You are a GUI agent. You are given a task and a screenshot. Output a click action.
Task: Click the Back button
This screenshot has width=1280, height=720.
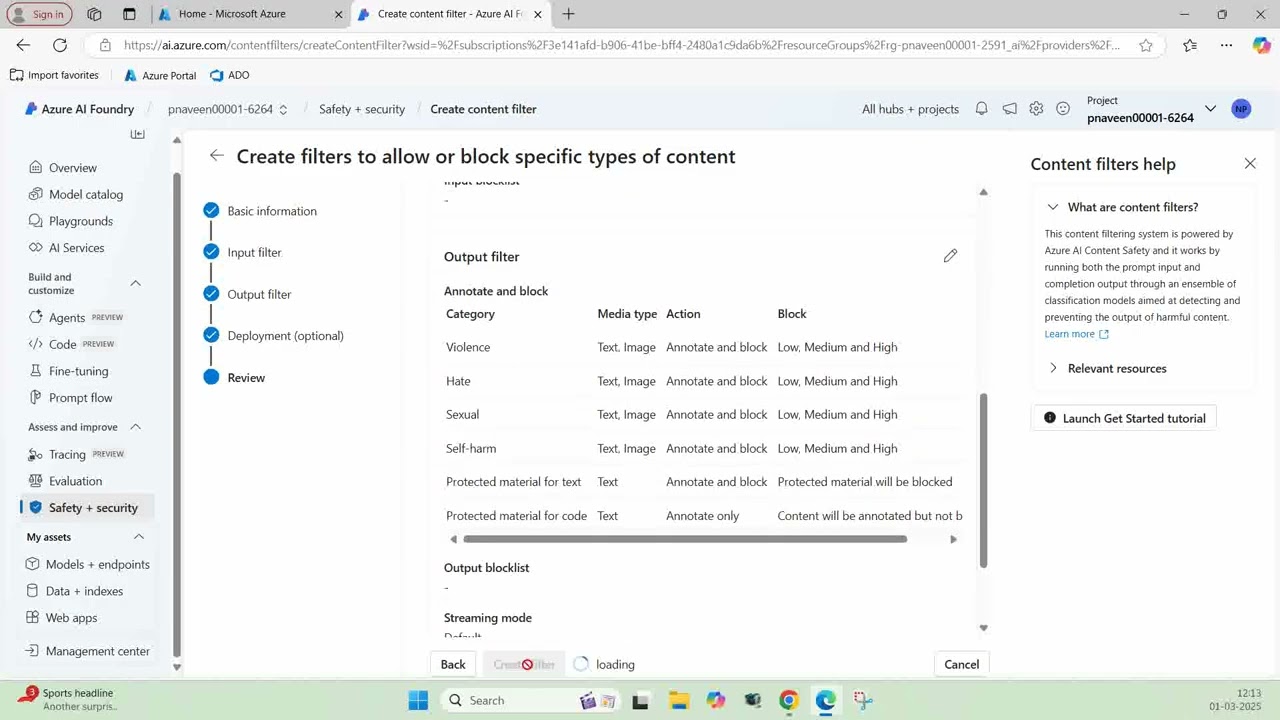pos(453,664)
